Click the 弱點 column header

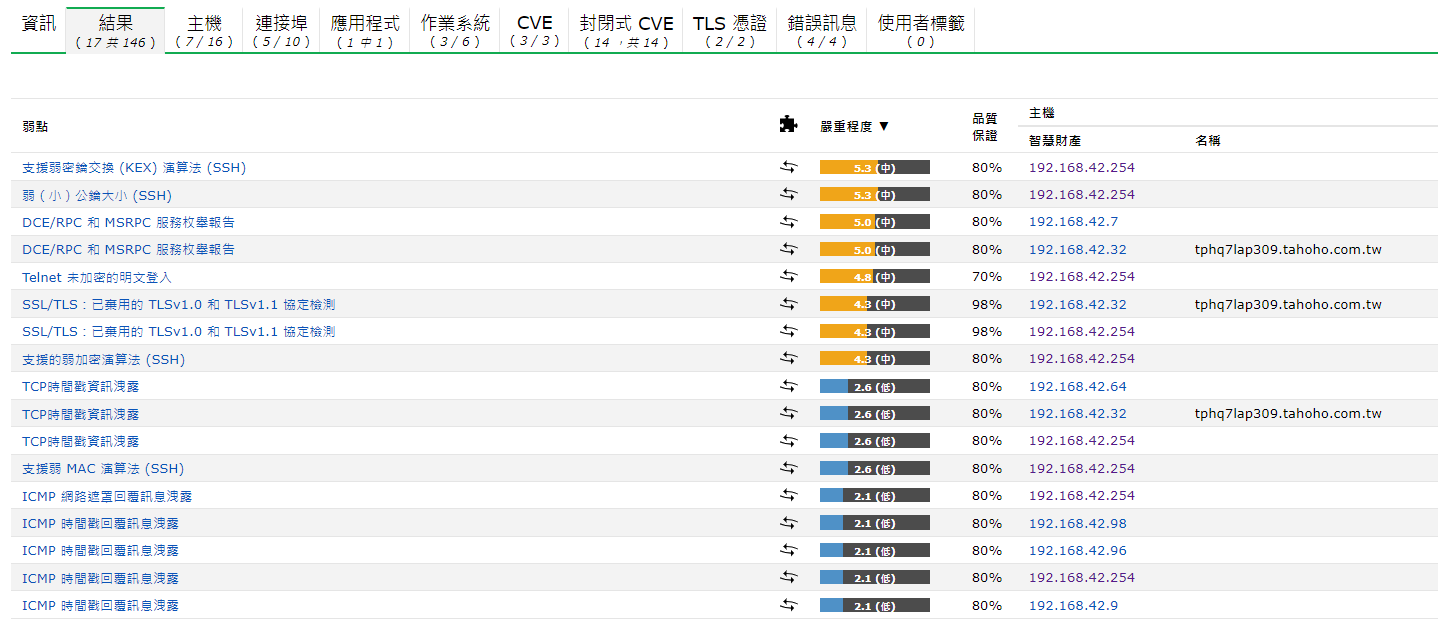[x=35, y=126]
